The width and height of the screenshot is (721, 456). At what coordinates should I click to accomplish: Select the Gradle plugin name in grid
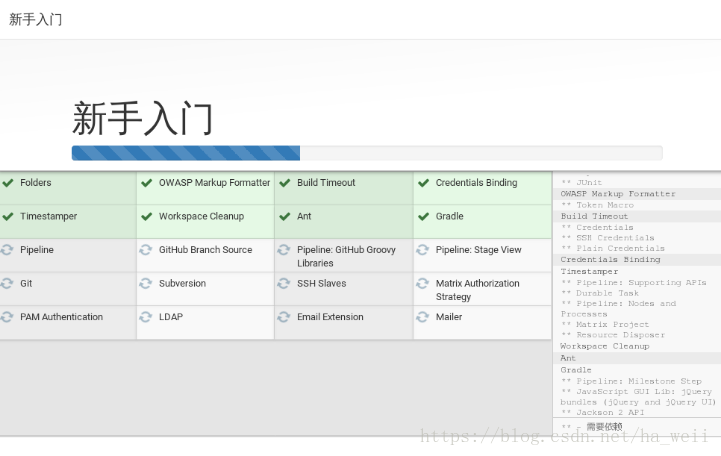point(450,216)
